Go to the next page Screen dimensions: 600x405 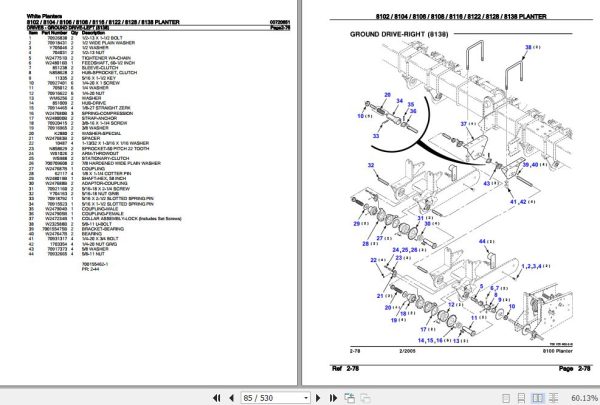point(318,398)
